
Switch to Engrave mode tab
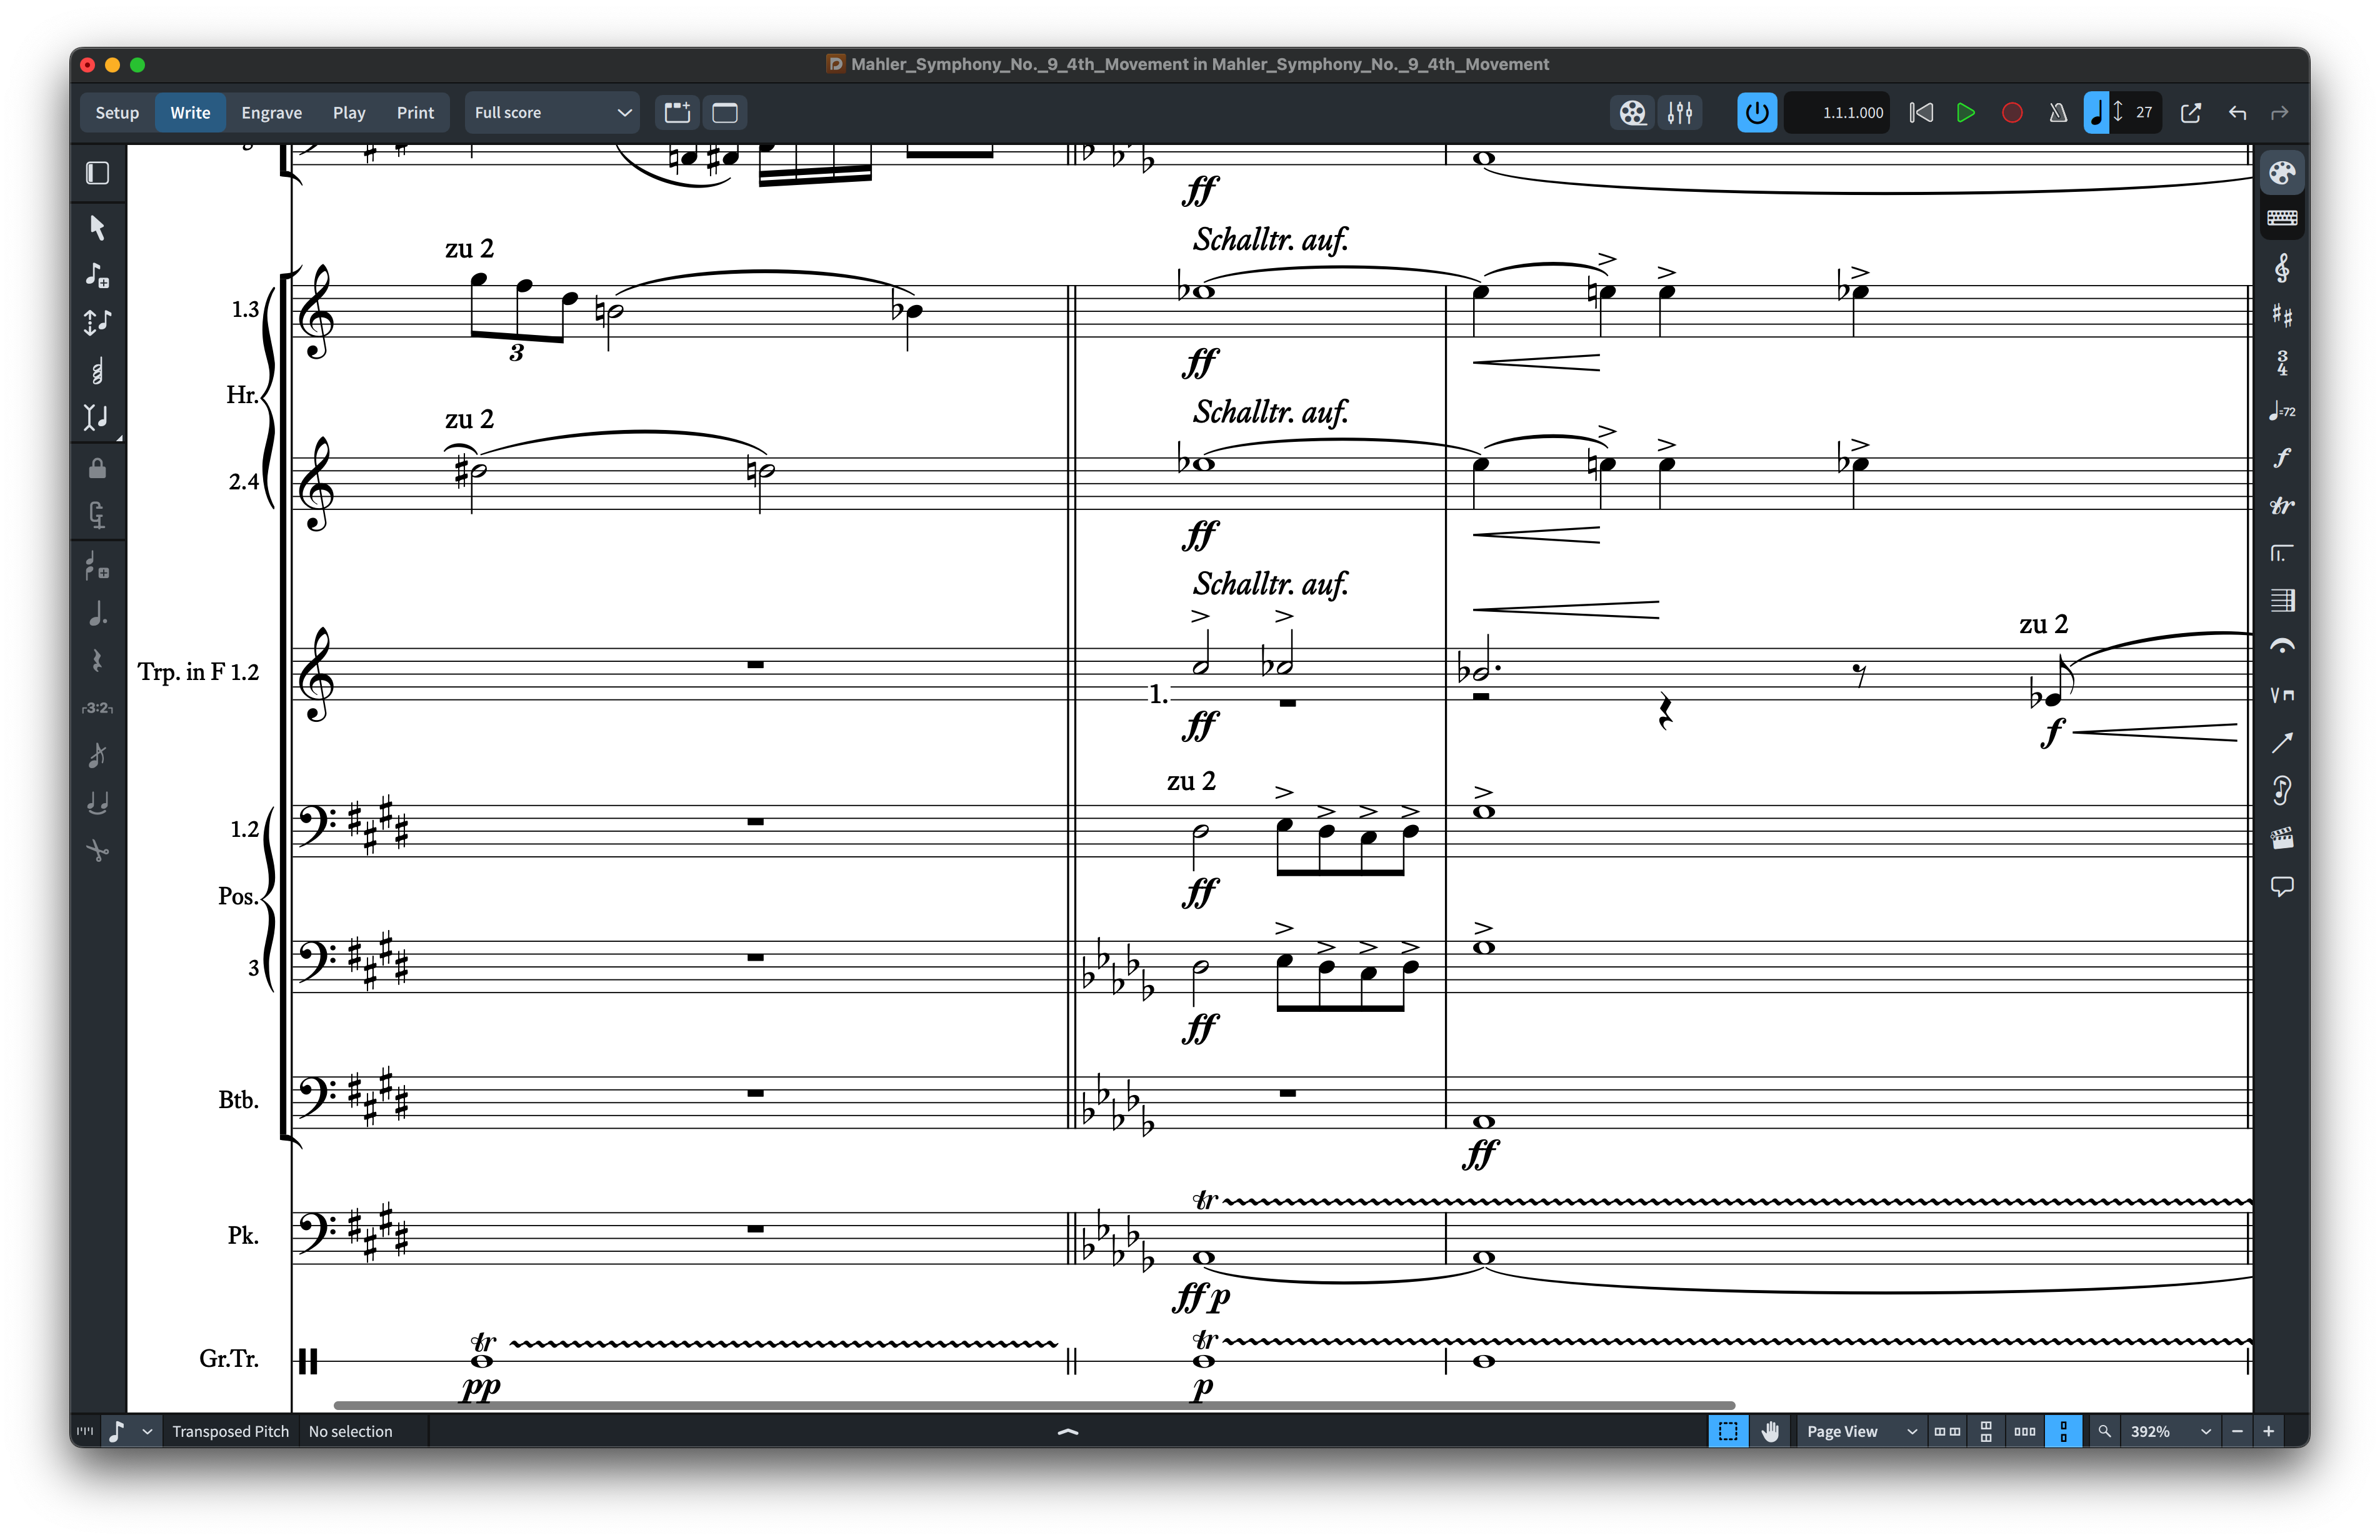[271, 113]
